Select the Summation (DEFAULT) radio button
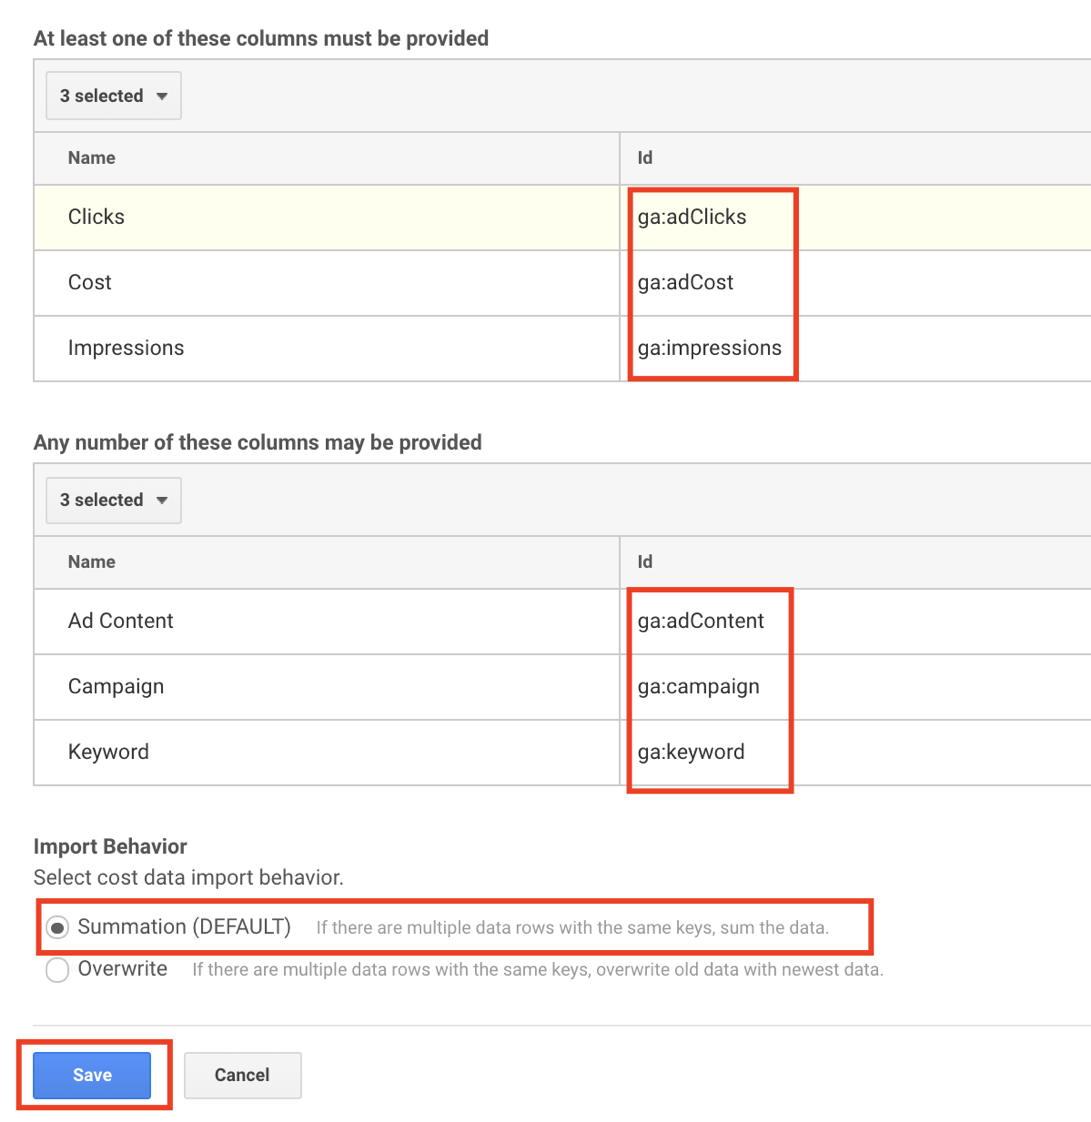The width and height of the screenshot is (1091, 1122). point(58,928)
